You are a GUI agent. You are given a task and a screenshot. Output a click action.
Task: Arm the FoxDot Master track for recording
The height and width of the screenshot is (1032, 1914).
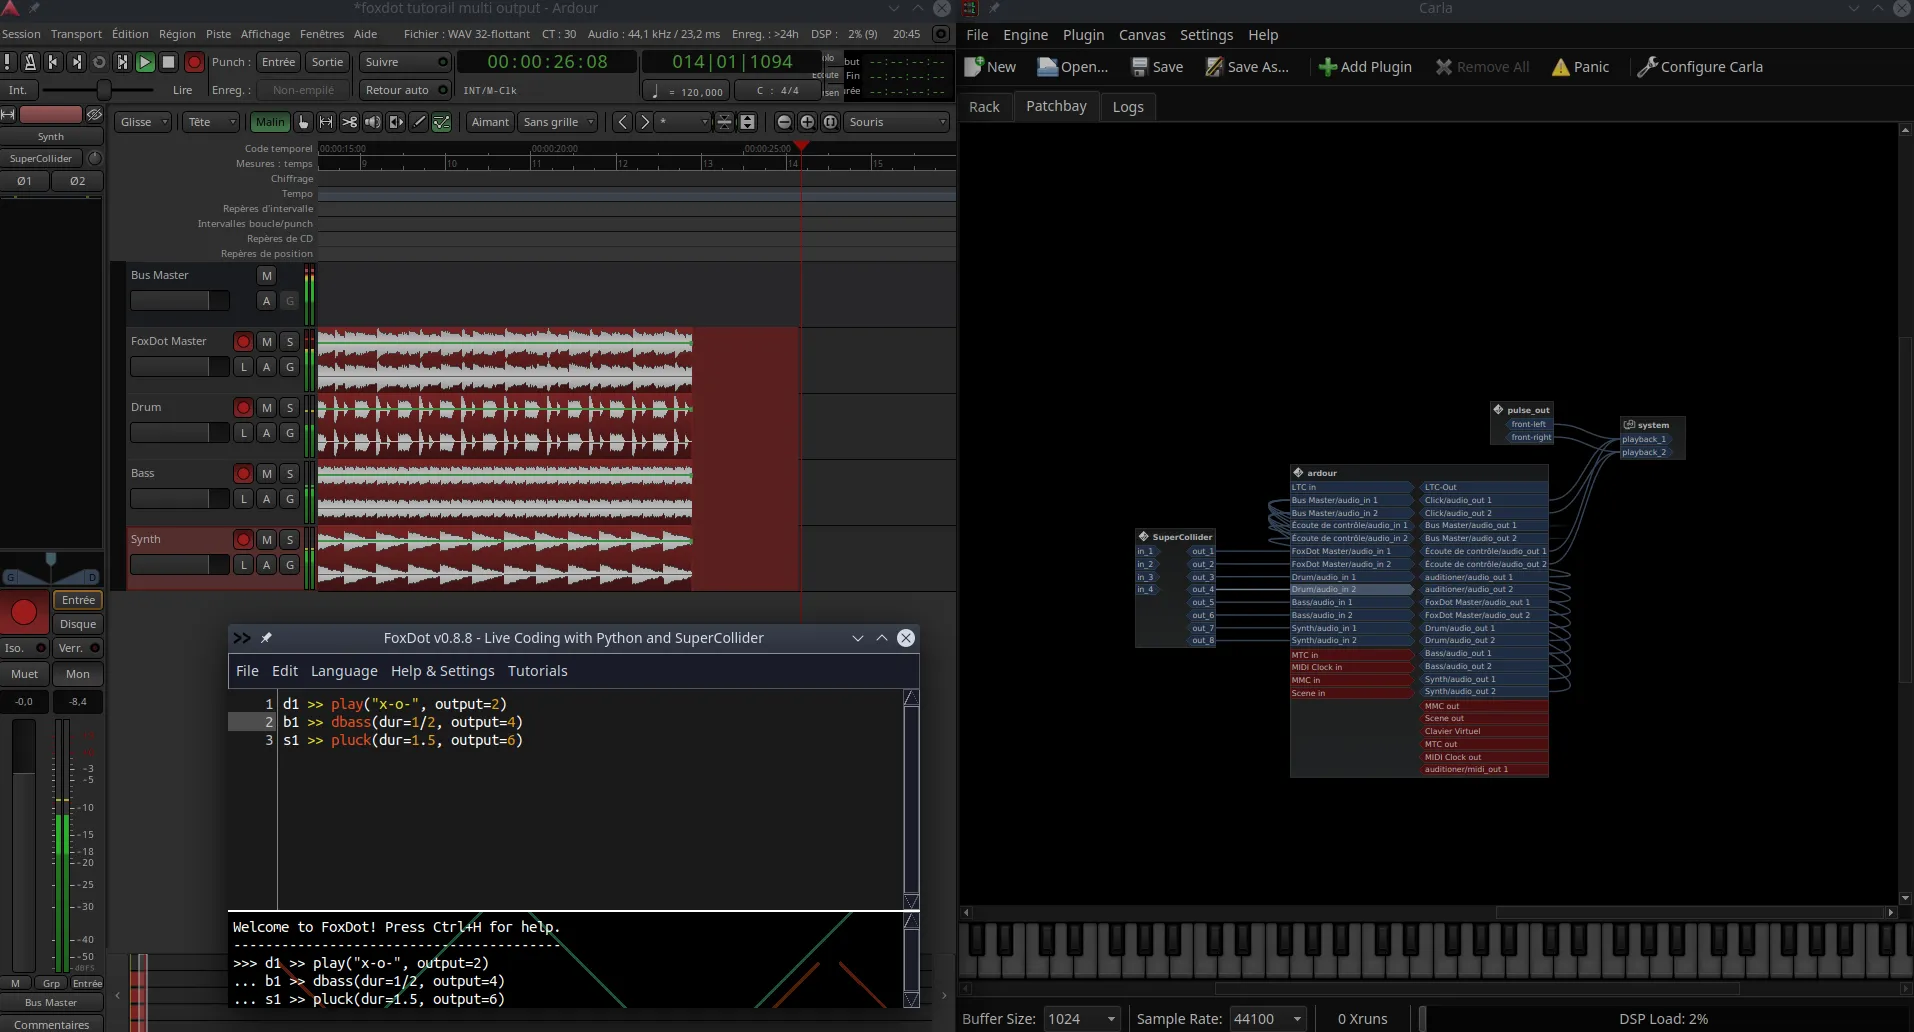point(243,341)
